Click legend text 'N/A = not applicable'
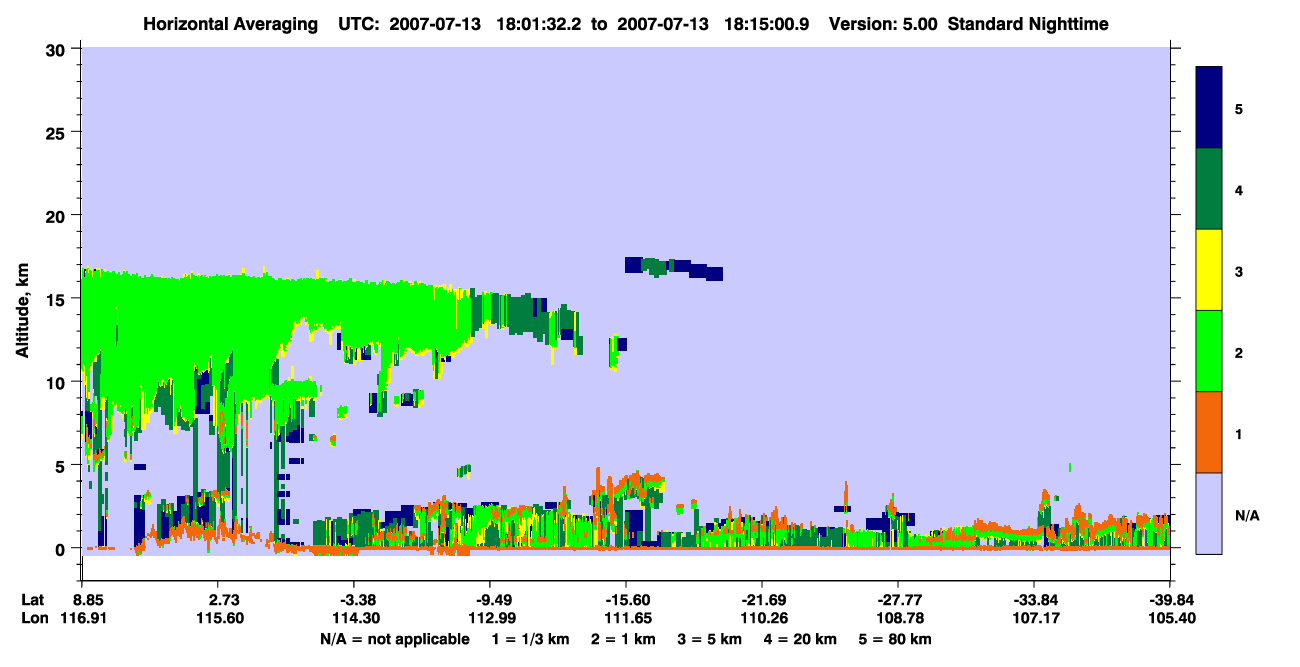Viewport: 1300px width, 667px height. 394,639
